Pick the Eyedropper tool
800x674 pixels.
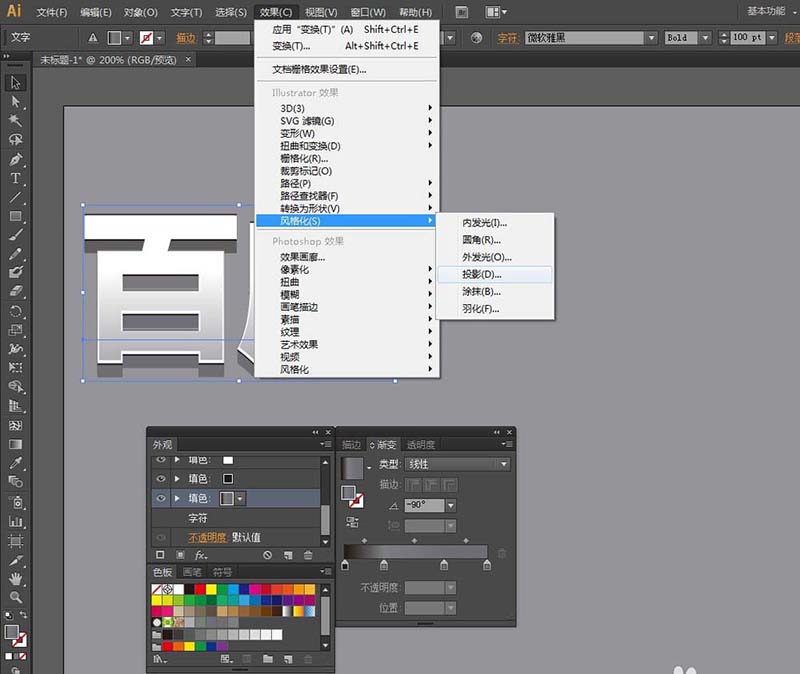(15, 463)
